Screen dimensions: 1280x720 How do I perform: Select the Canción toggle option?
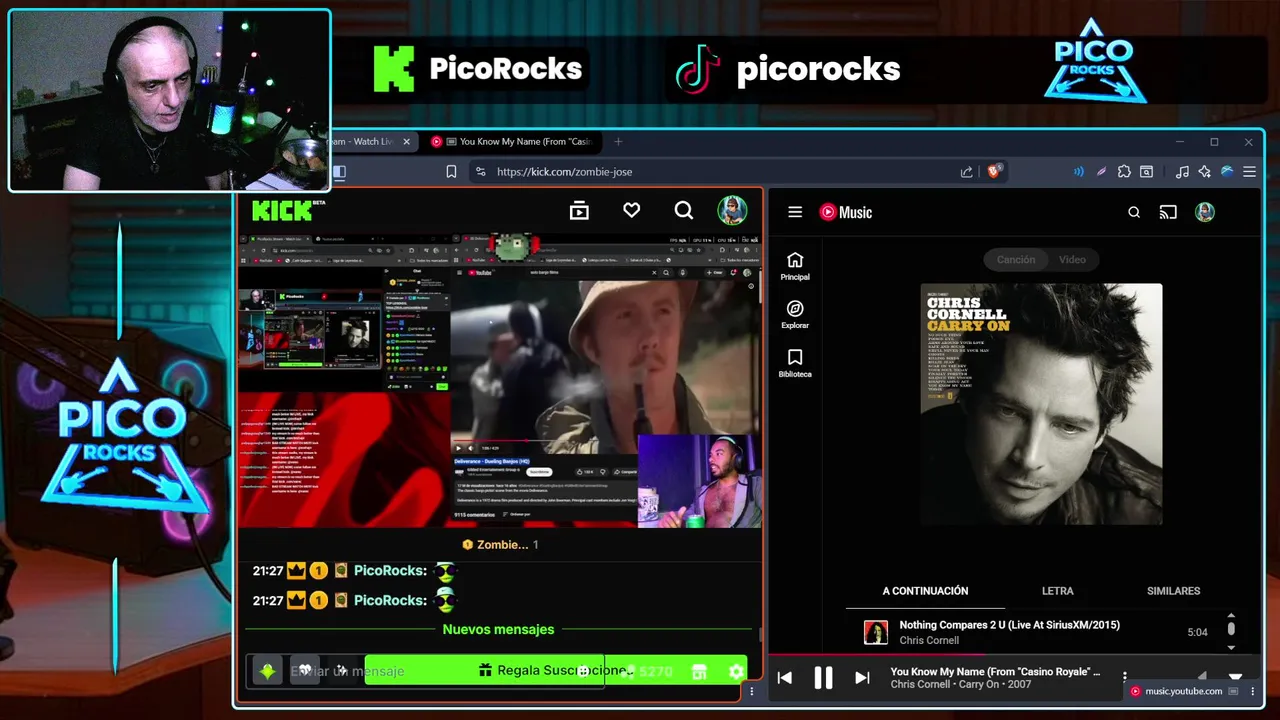tap(1015, 259)
